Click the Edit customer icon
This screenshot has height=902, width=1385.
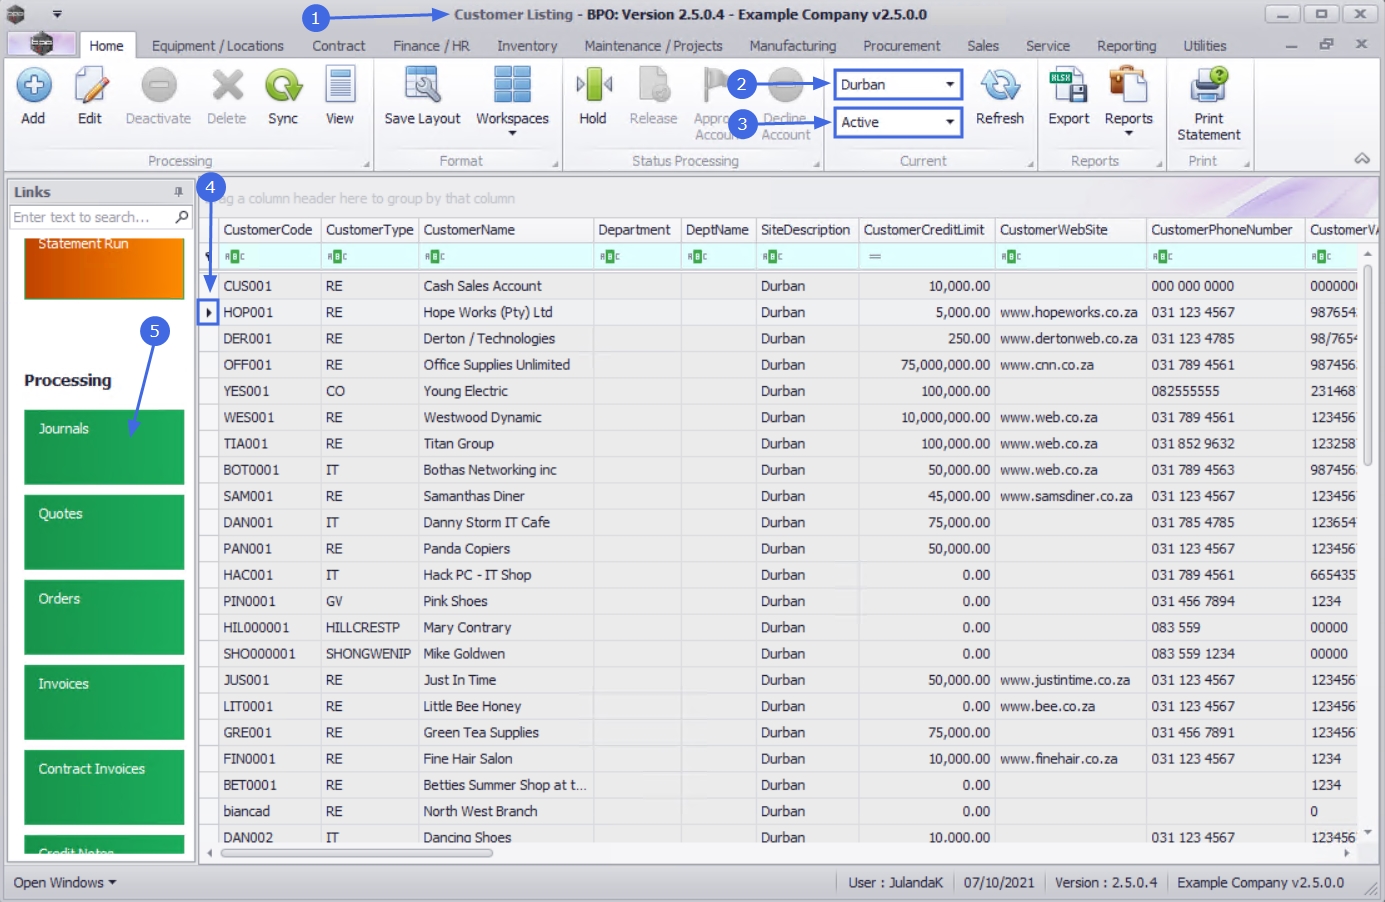[x=90, y=87]
